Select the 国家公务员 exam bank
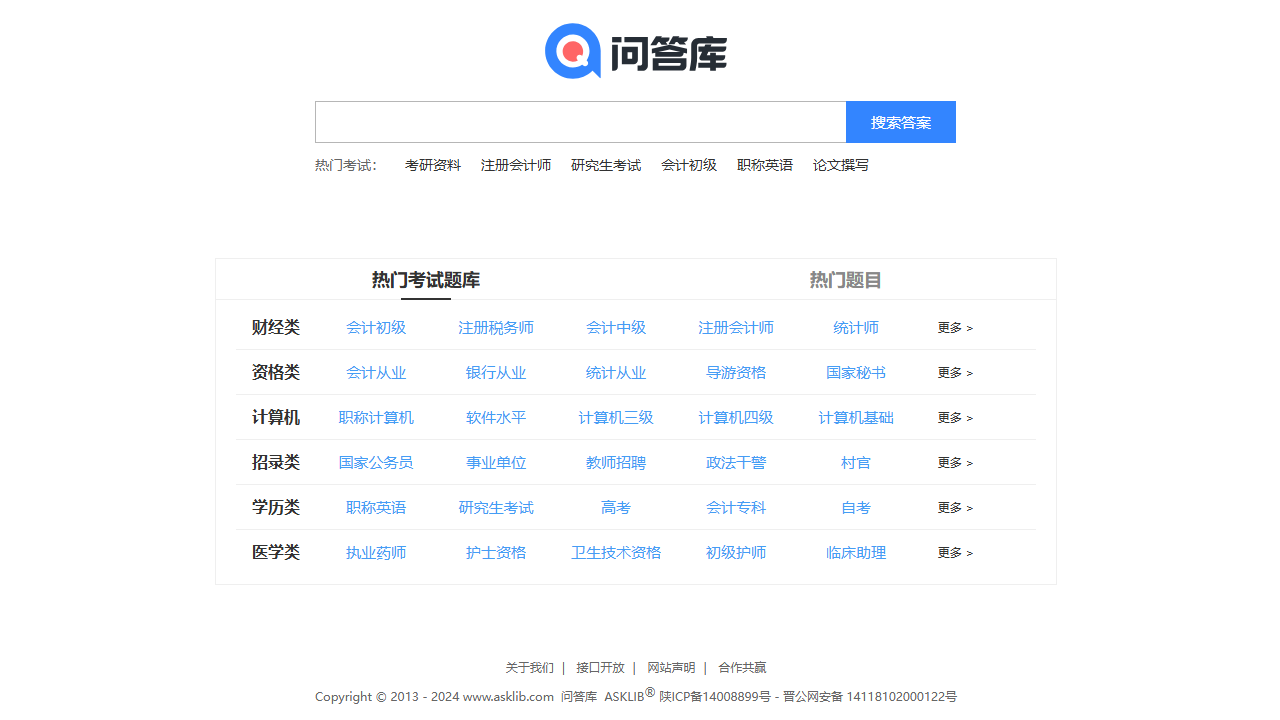 tap(376, 462)
